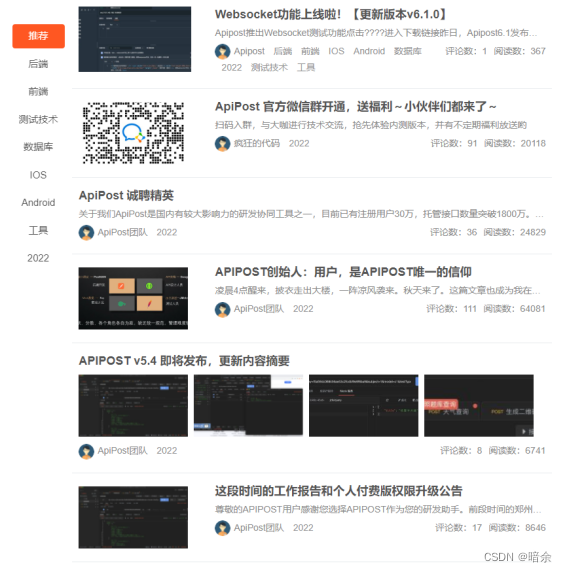Click avatar of author Apipost on Websocket post
Viewport: 567px width, 572px height.
(222, 51)
